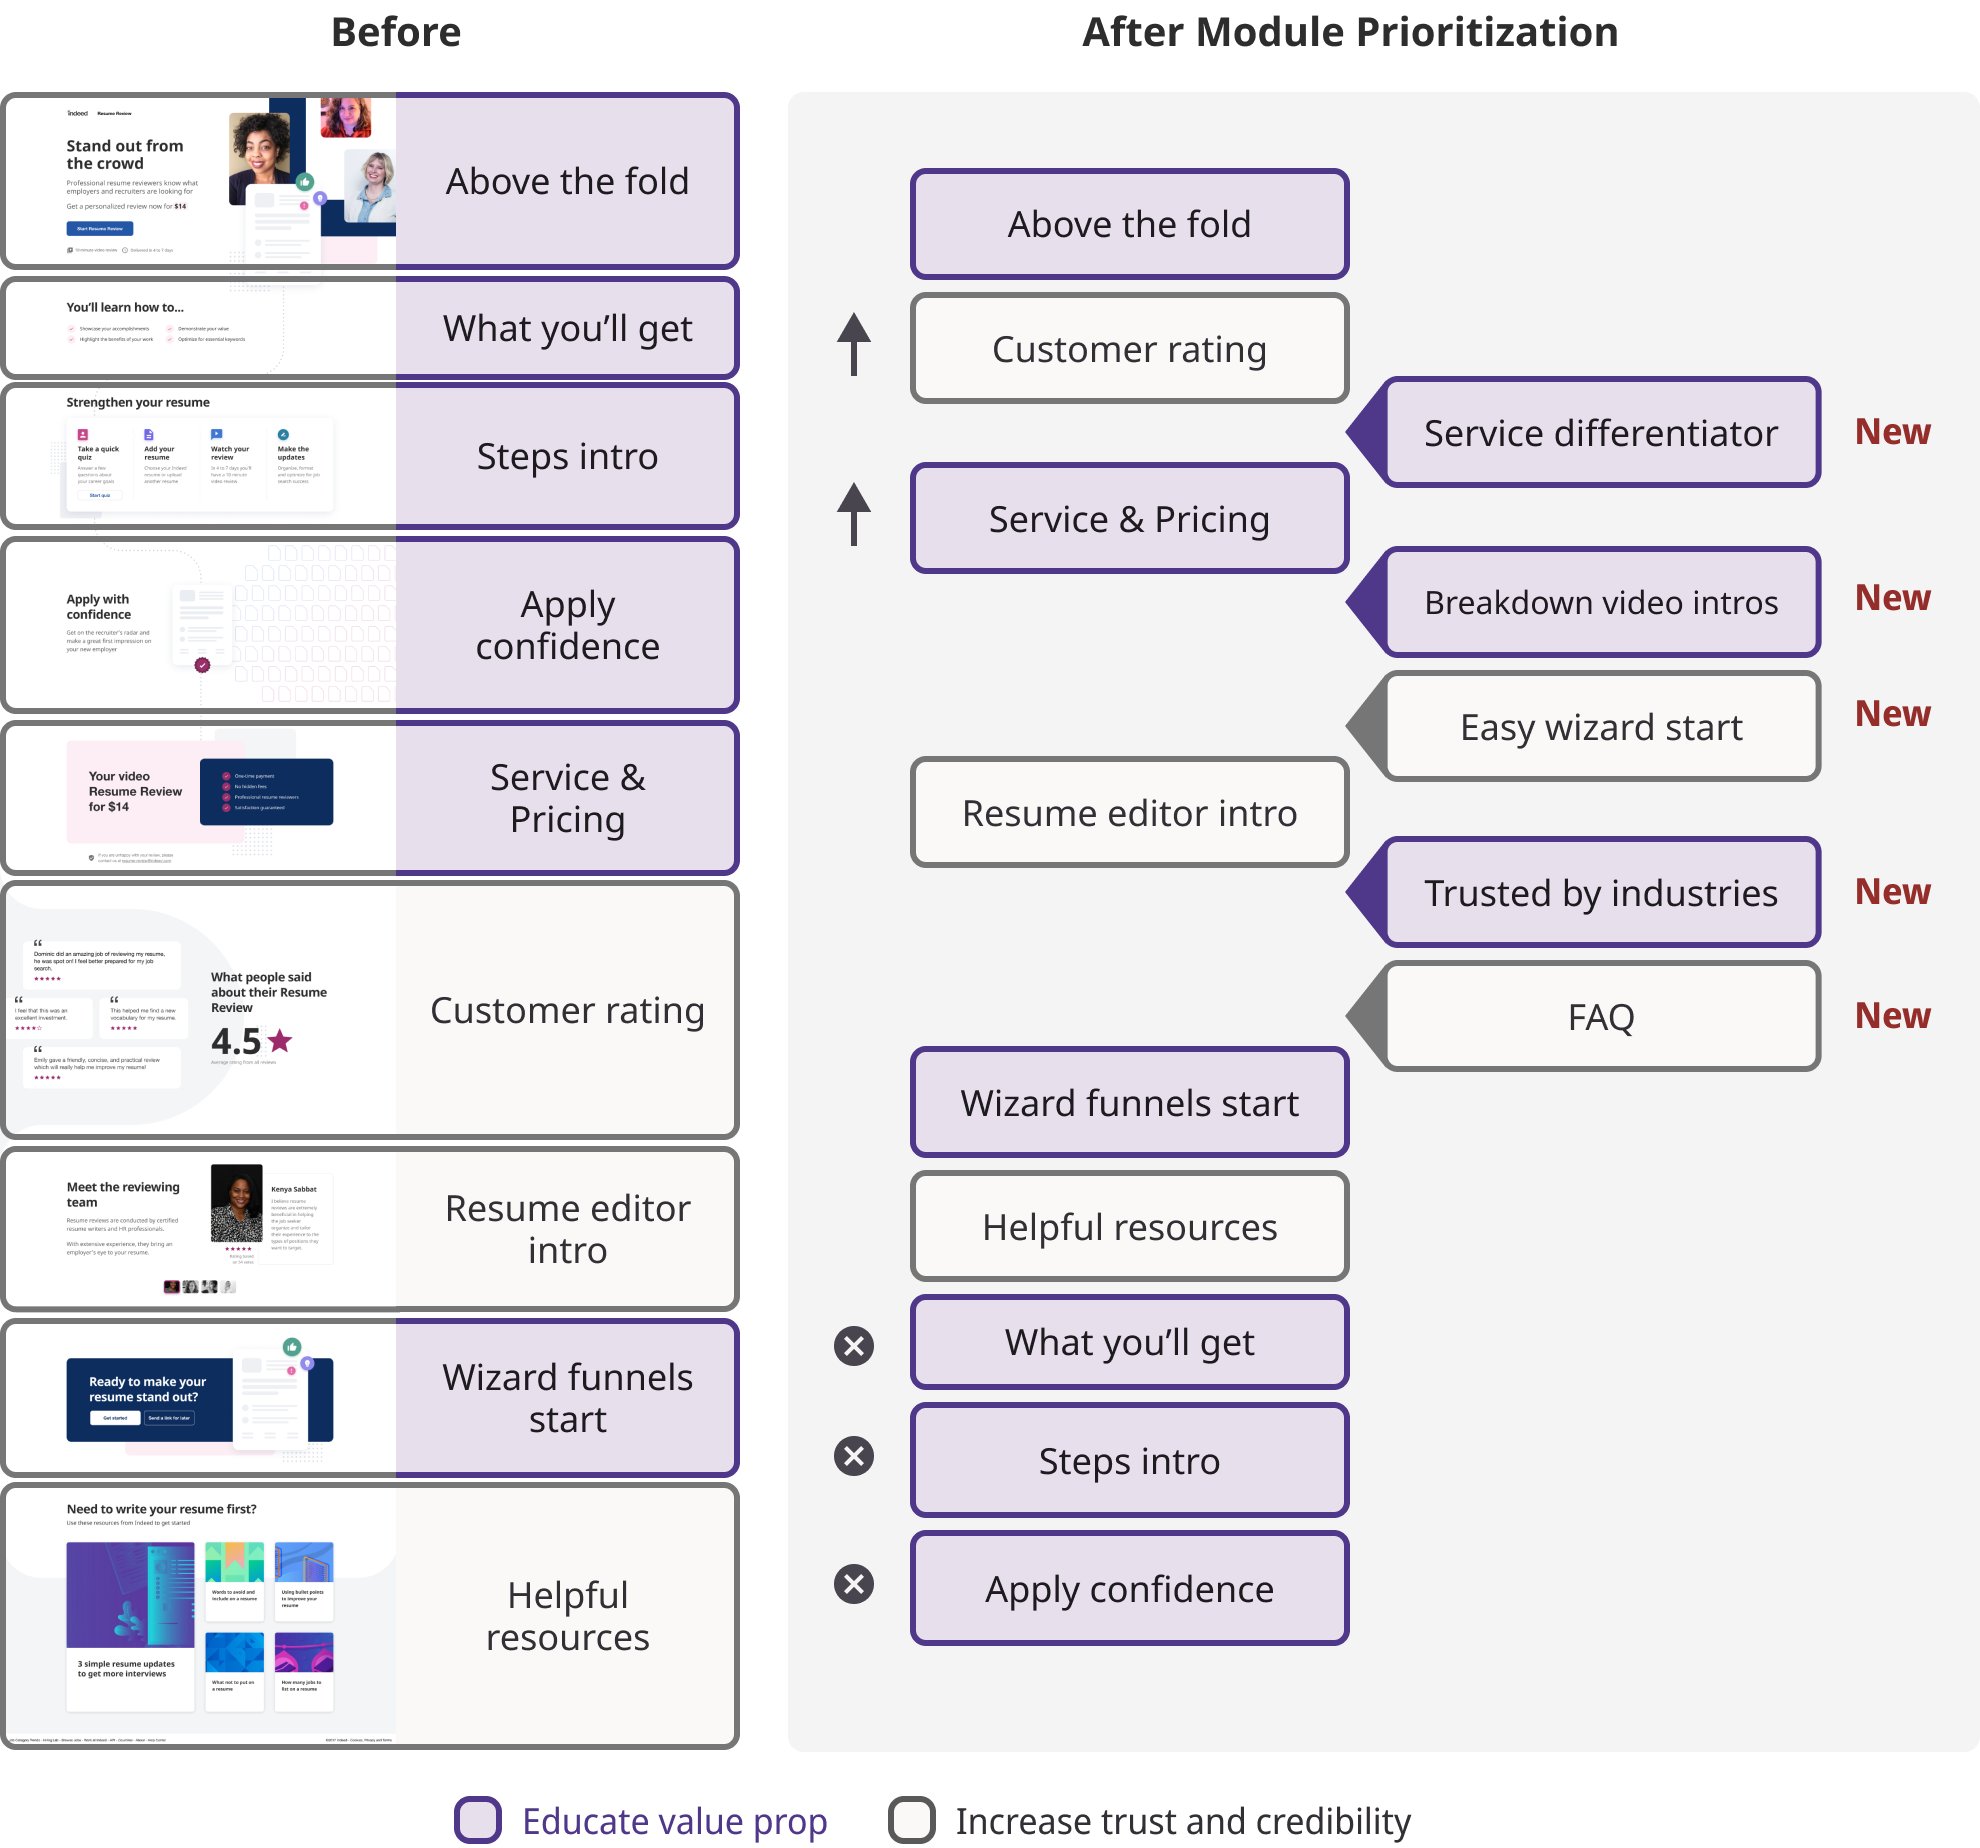Click the X icon next to What you'll get

[x=854, y=1346]
